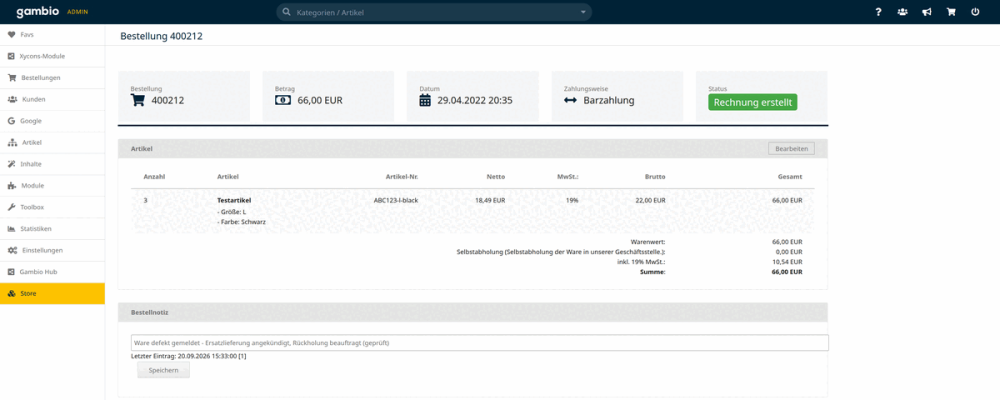This screenshot has height=400, width=1000.
Task: Click the Google G icon in sidebar
Action: tap(11, 121)
